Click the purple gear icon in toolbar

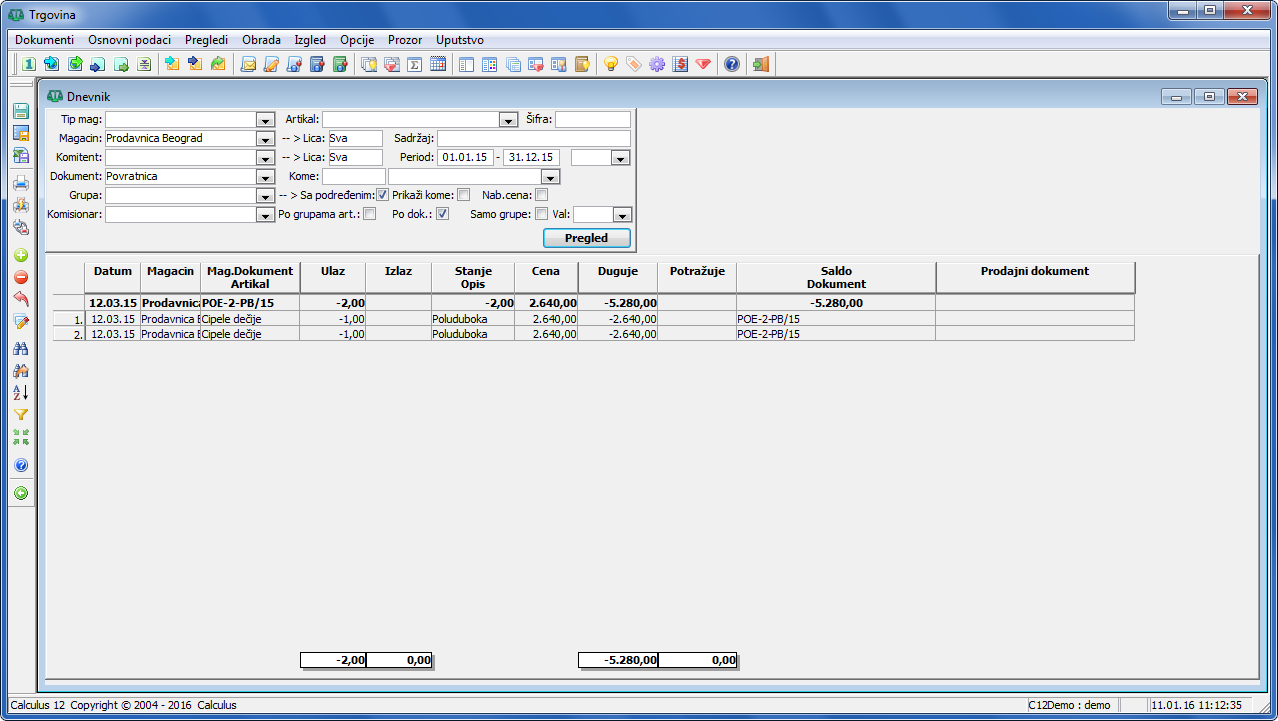coord(657,64)
